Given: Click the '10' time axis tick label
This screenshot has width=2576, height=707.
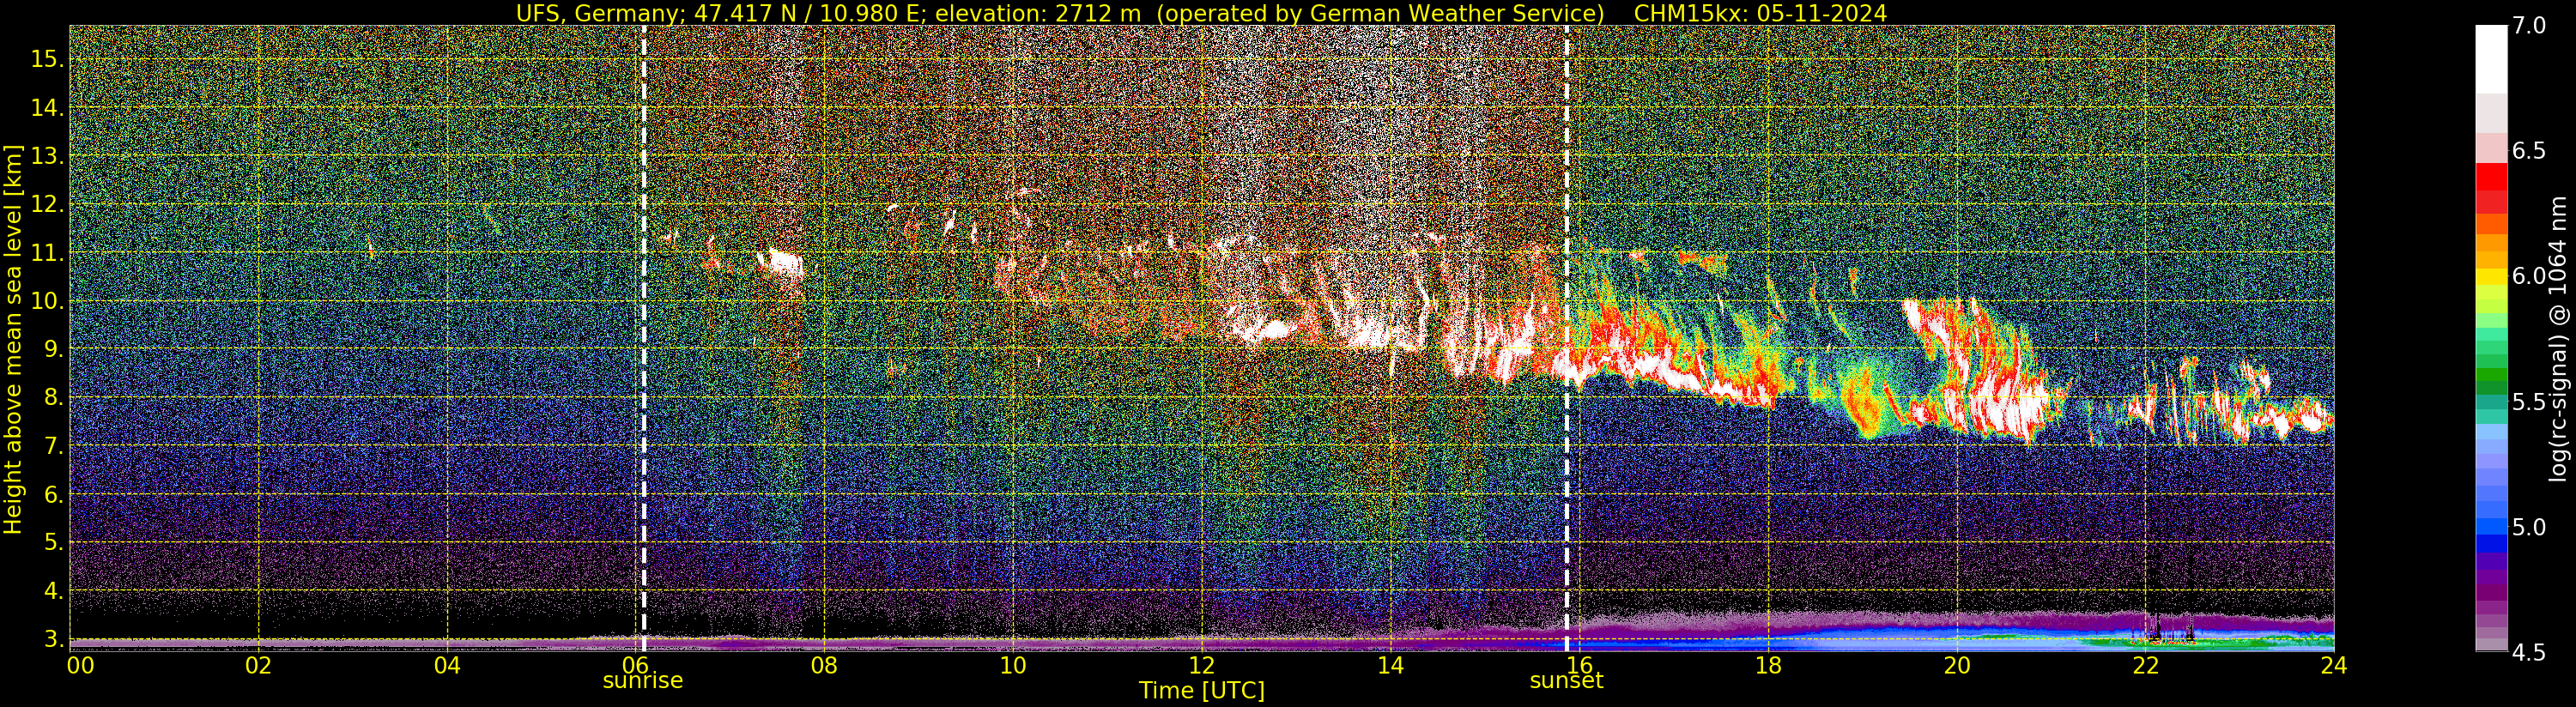Looking at the screenshot, I should click(1012, 665).
